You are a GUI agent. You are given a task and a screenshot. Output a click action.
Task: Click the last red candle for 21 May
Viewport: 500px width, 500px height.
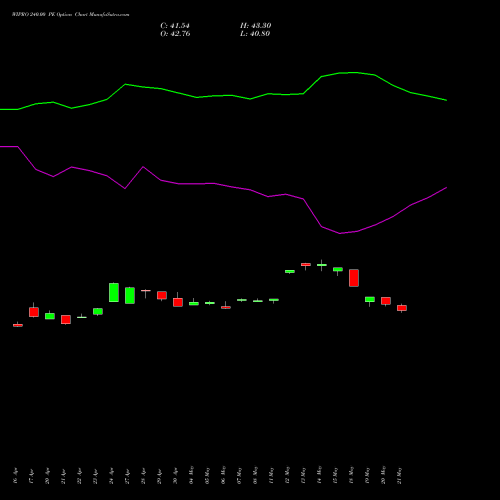402,308
